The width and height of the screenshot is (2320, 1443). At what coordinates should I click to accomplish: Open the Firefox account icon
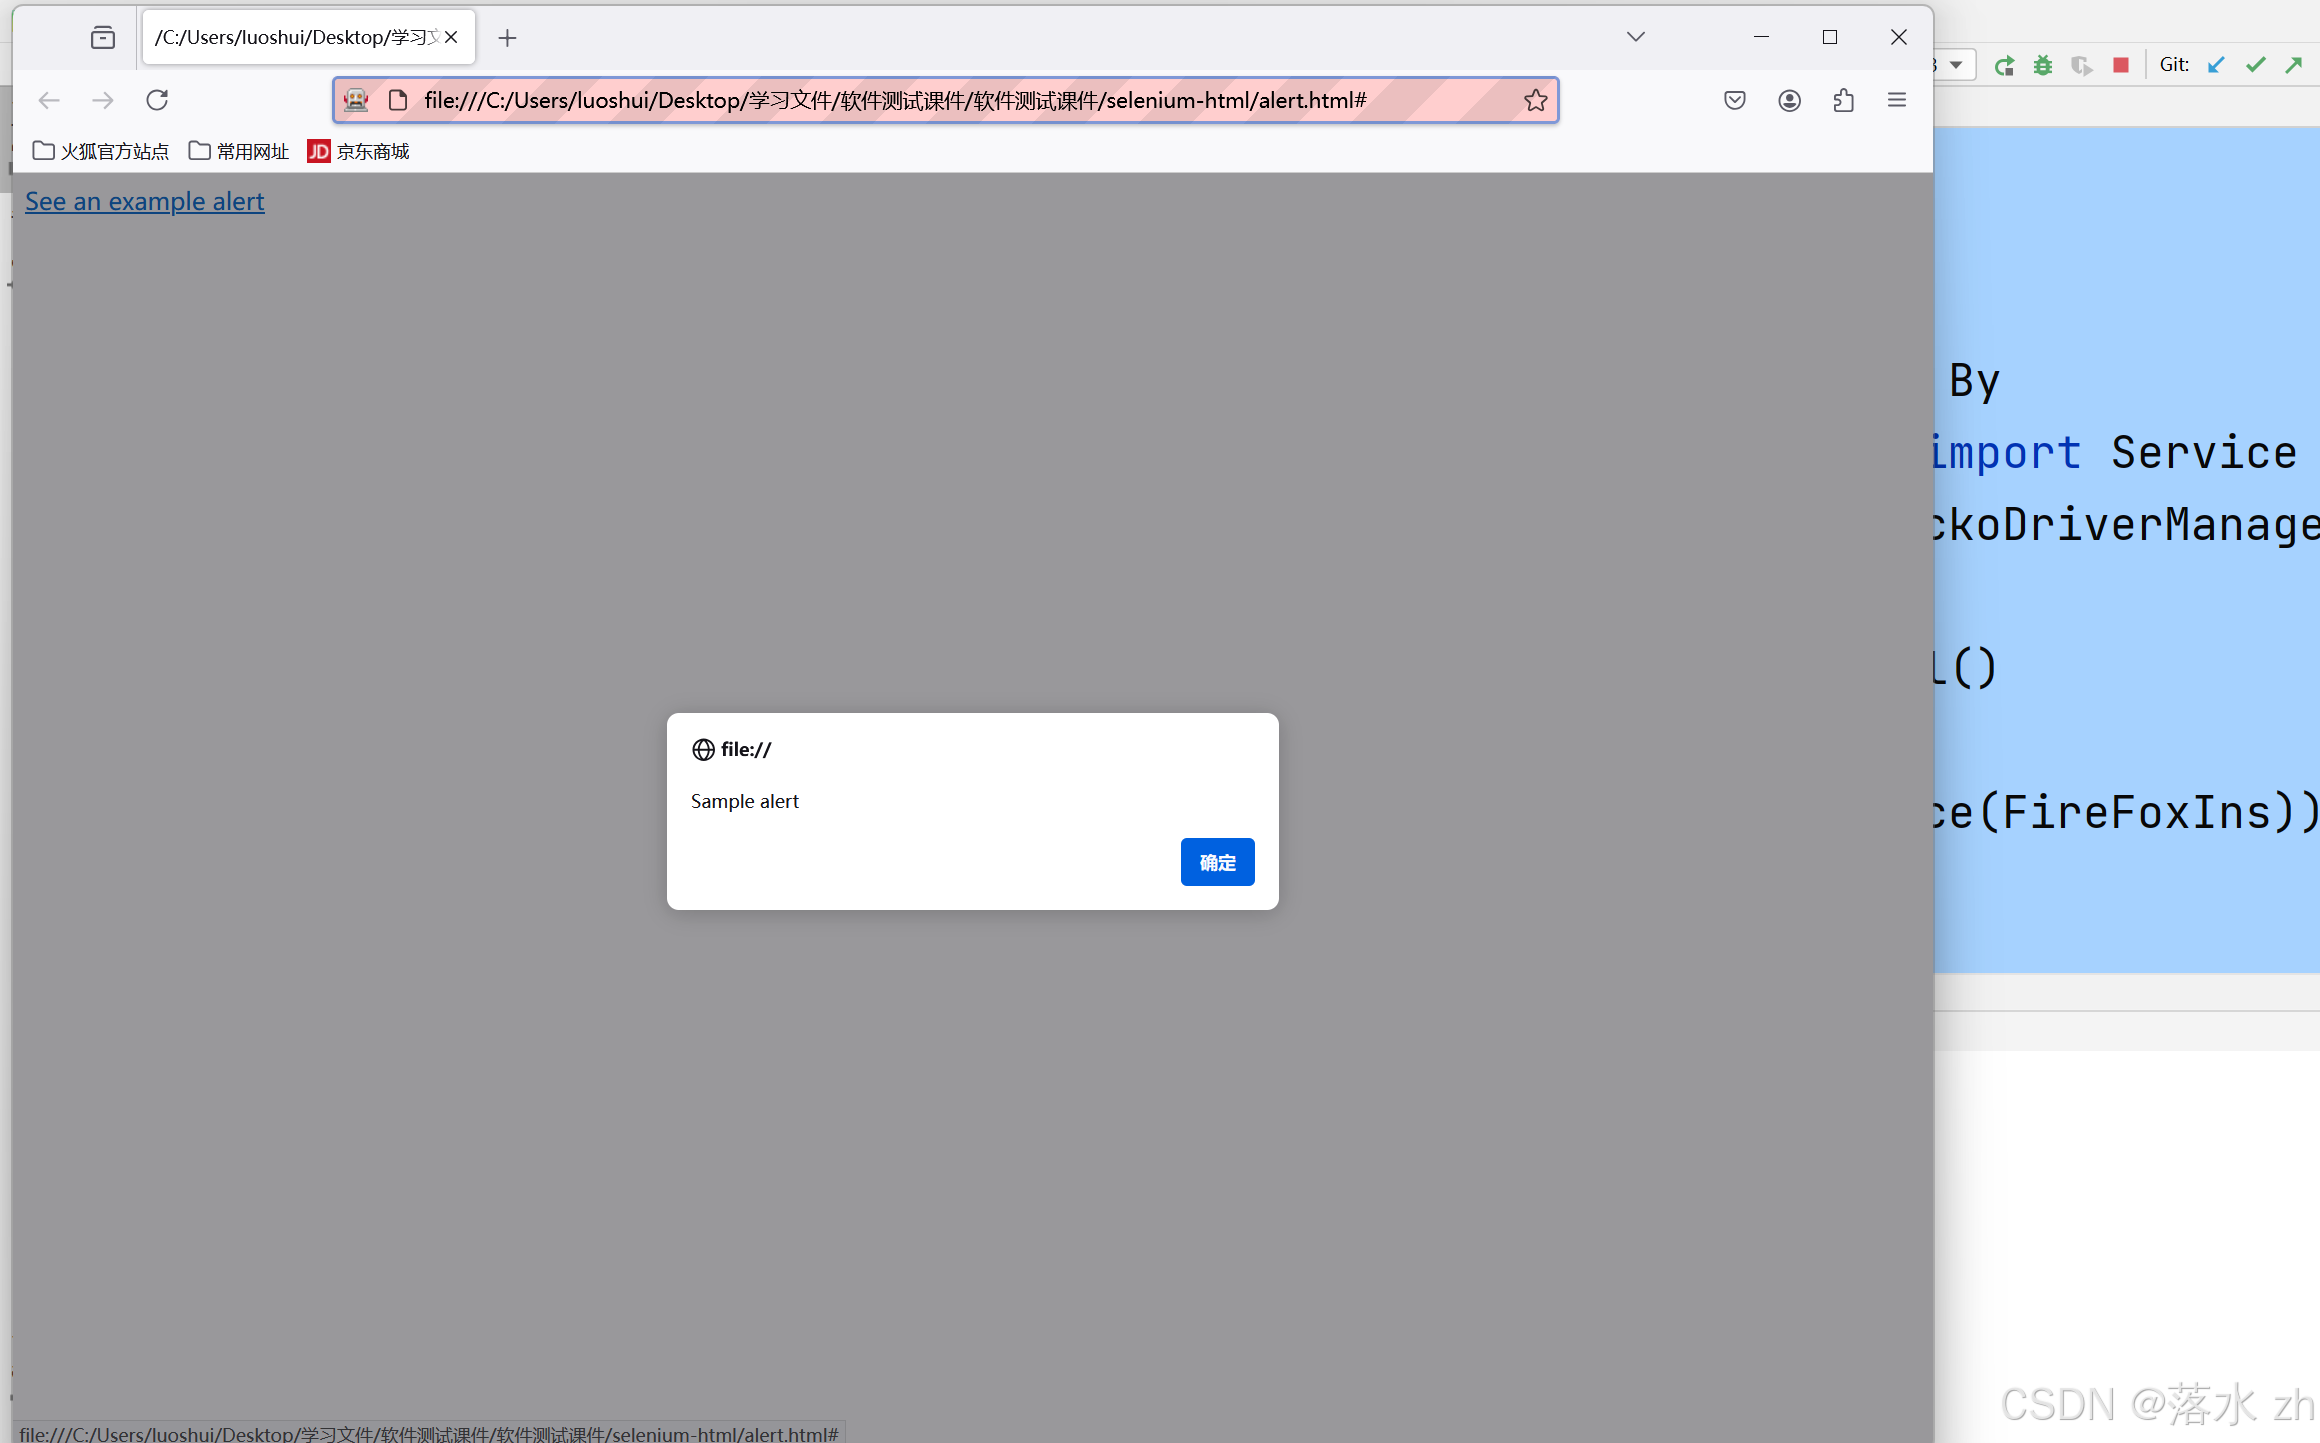click(1790, 100)
